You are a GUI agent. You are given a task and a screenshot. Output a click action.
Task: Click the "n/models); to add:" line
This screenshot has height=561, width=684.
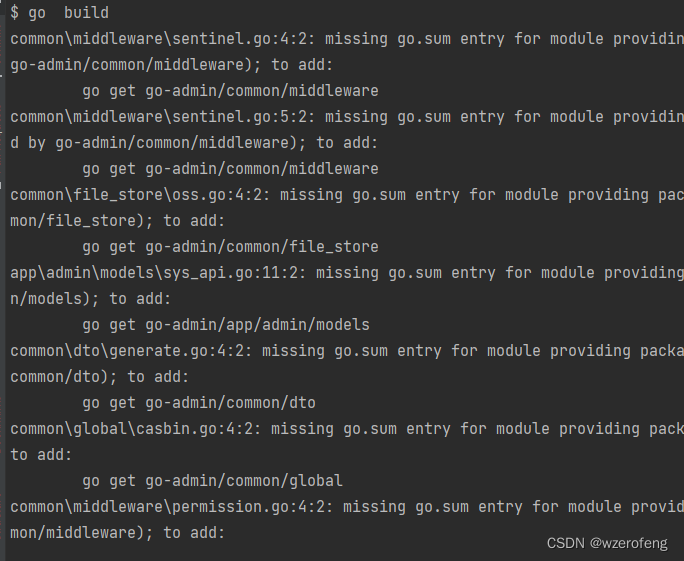90,299
